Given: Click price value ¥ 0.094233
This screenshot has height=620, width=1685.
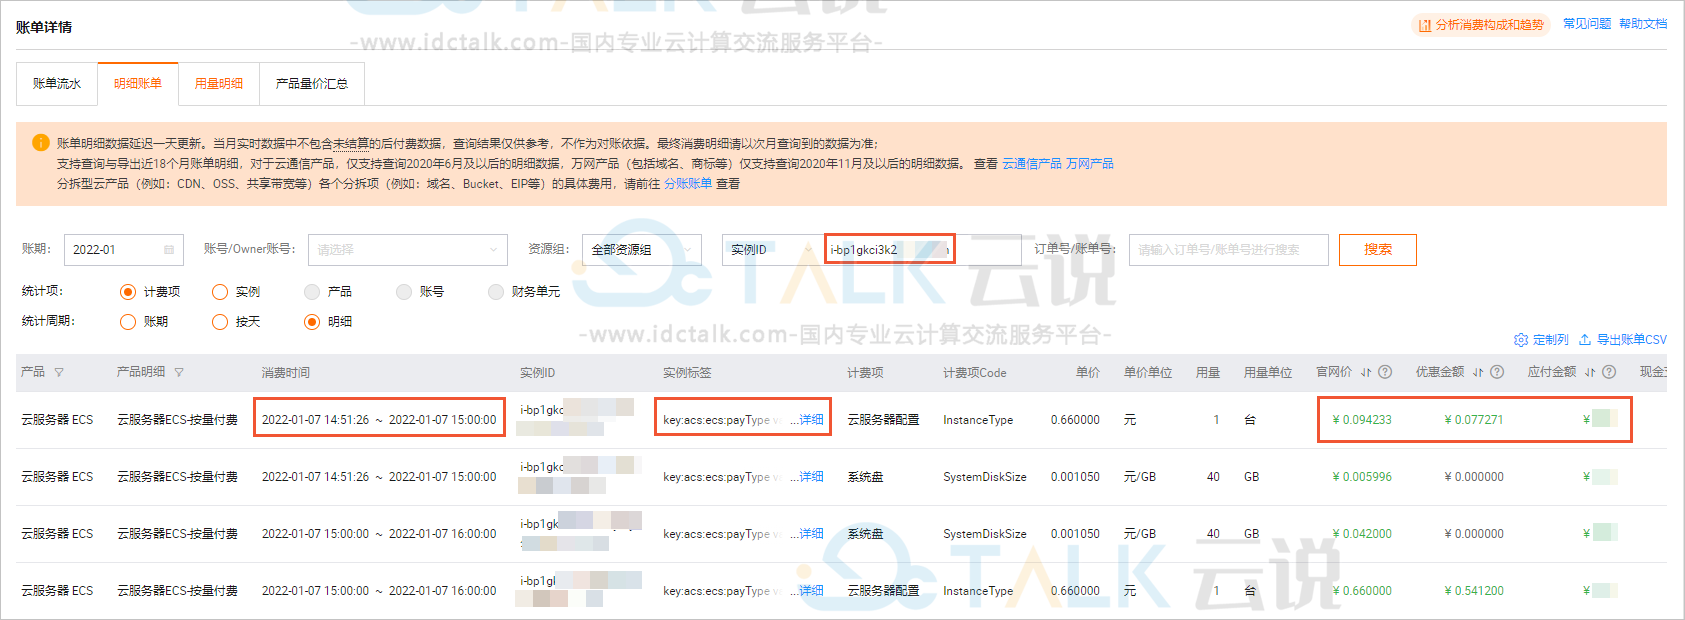Looking at the screenshot, I should pos(1362,420).
